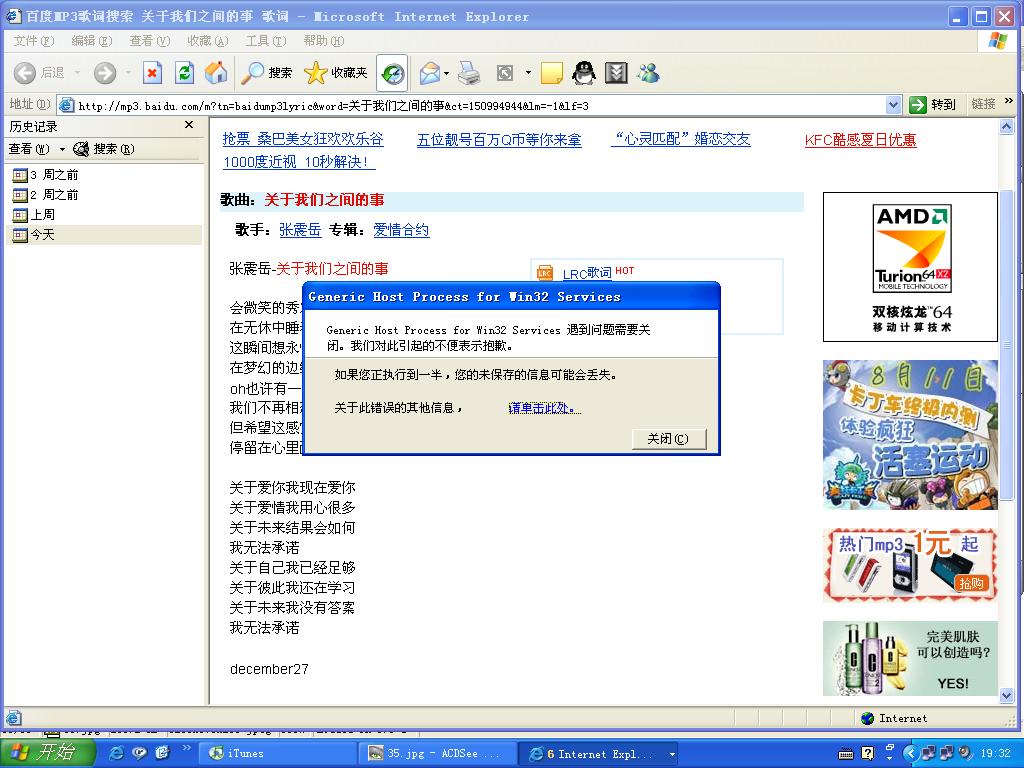1024x768 pixels.
Task: Click the help question mark tray icon
Action: (867, 754)
